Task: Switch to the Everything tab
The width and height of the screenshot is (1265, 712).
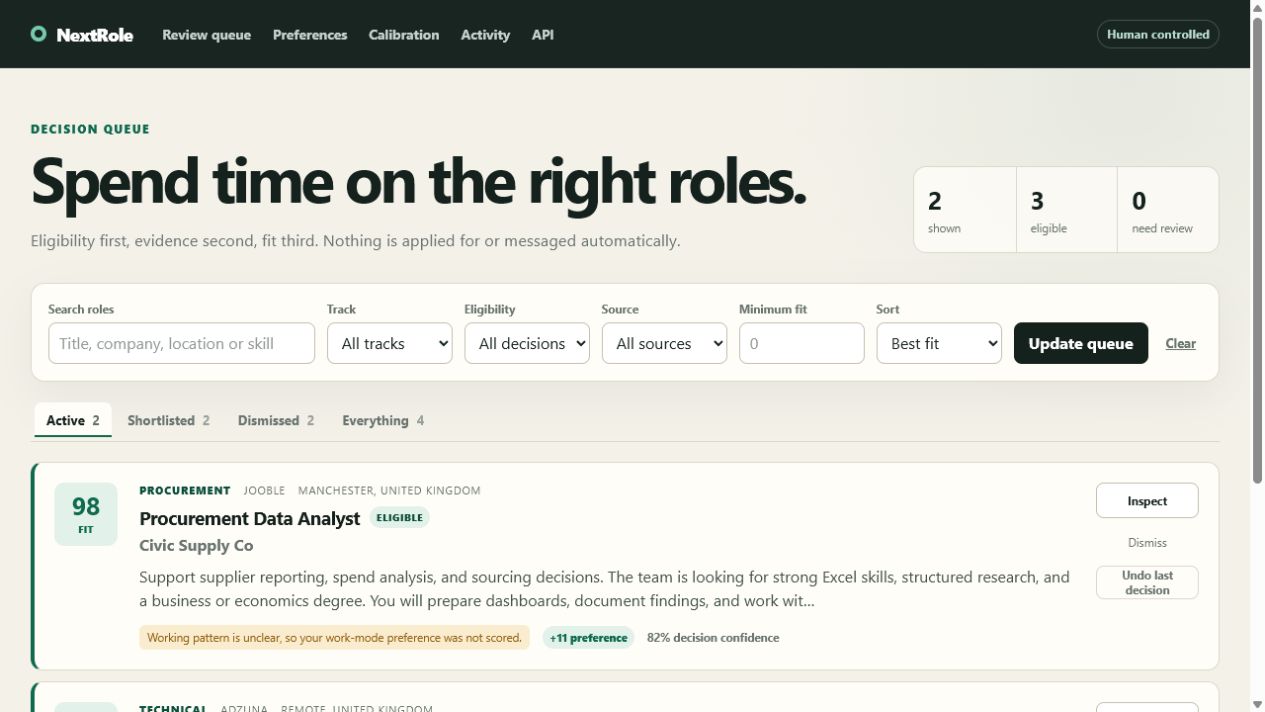Action: 383,420
